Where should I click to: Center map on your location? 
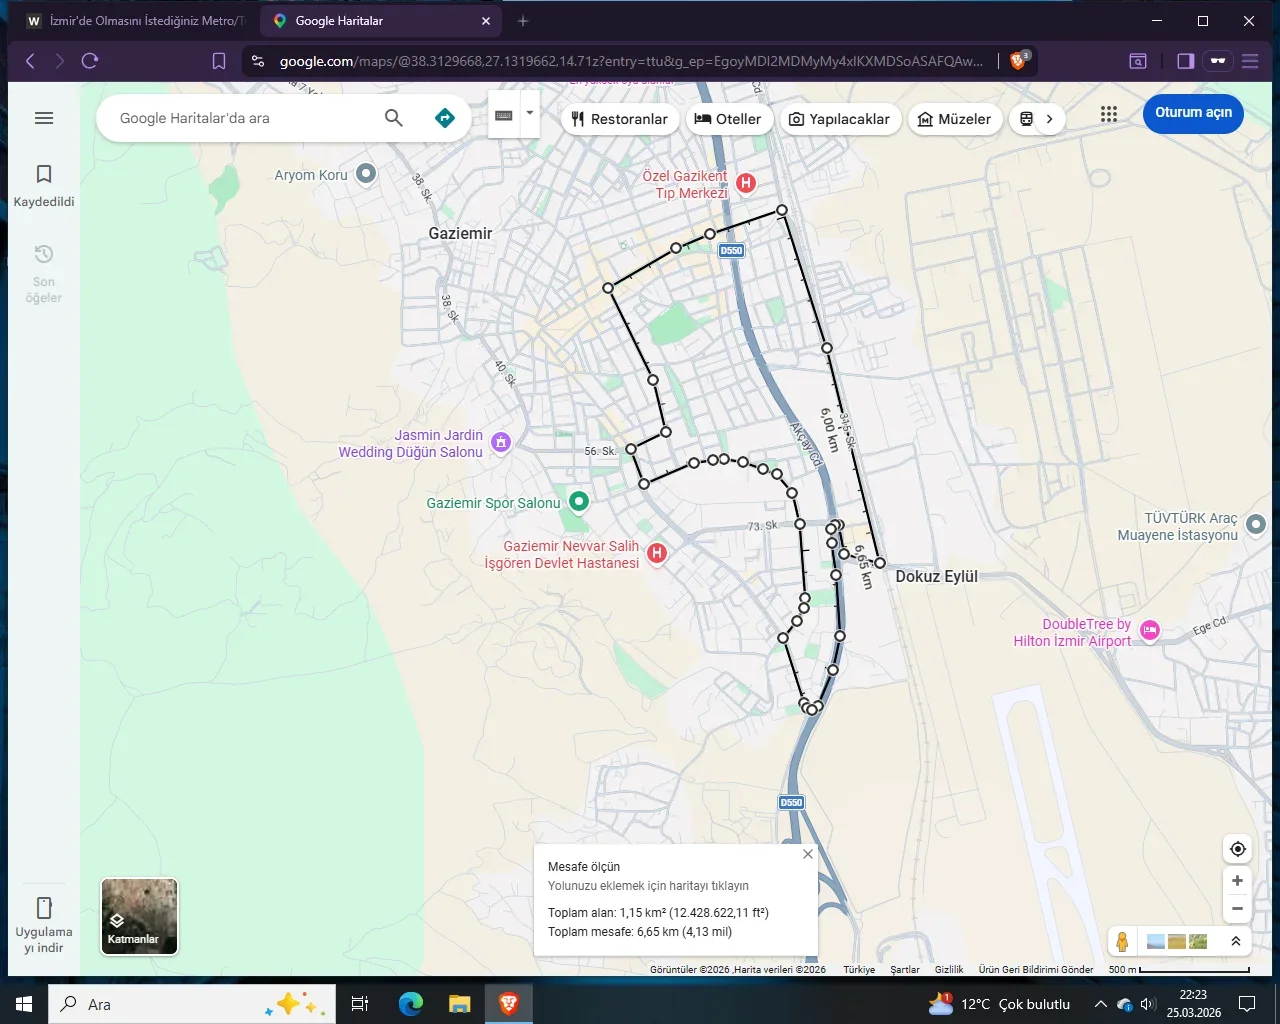click(1237, 849)
